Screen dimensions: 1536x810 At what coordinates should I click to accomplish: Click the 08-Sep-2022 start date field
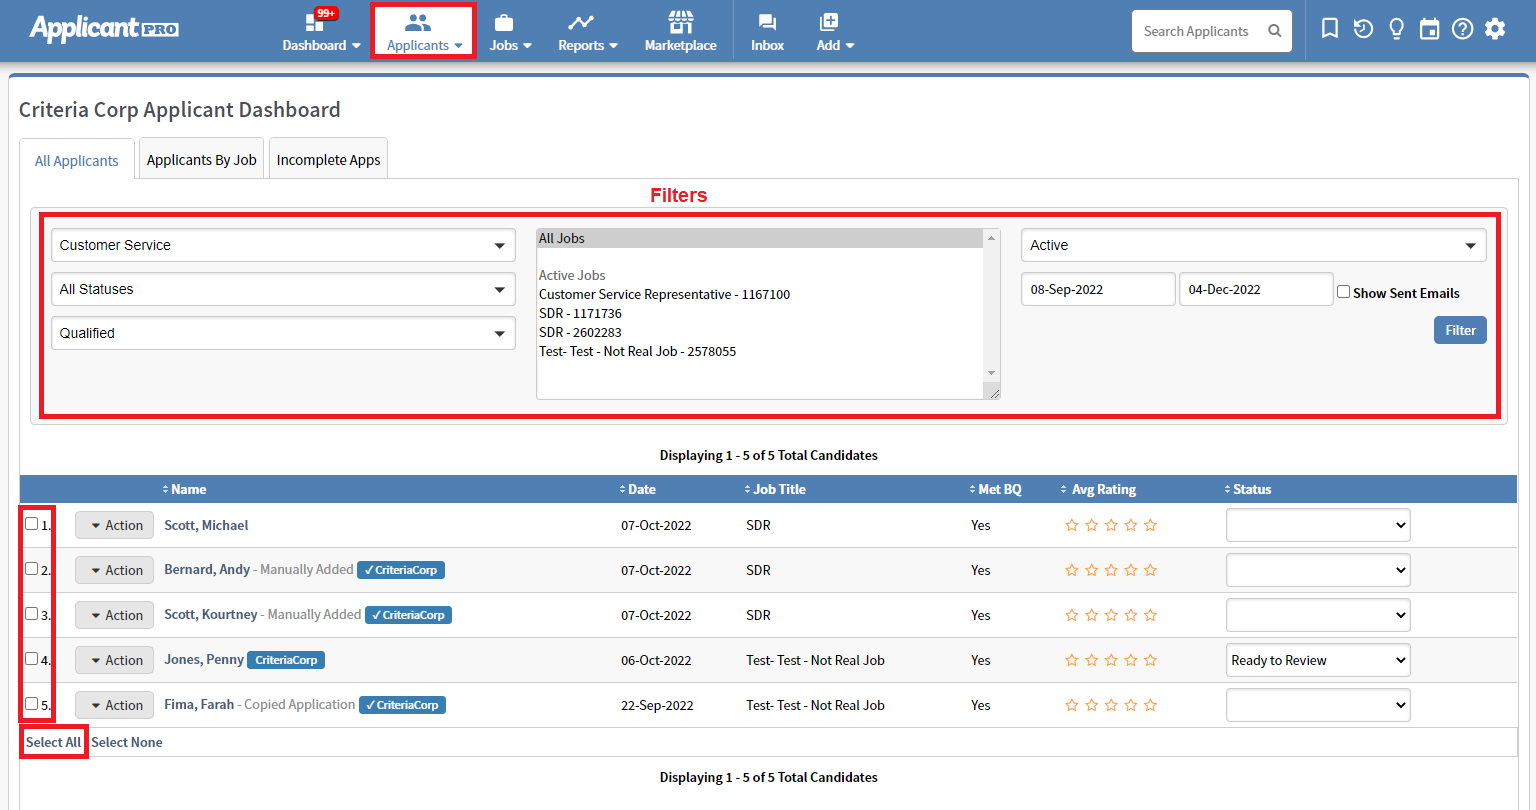[x=1097, y=290]
